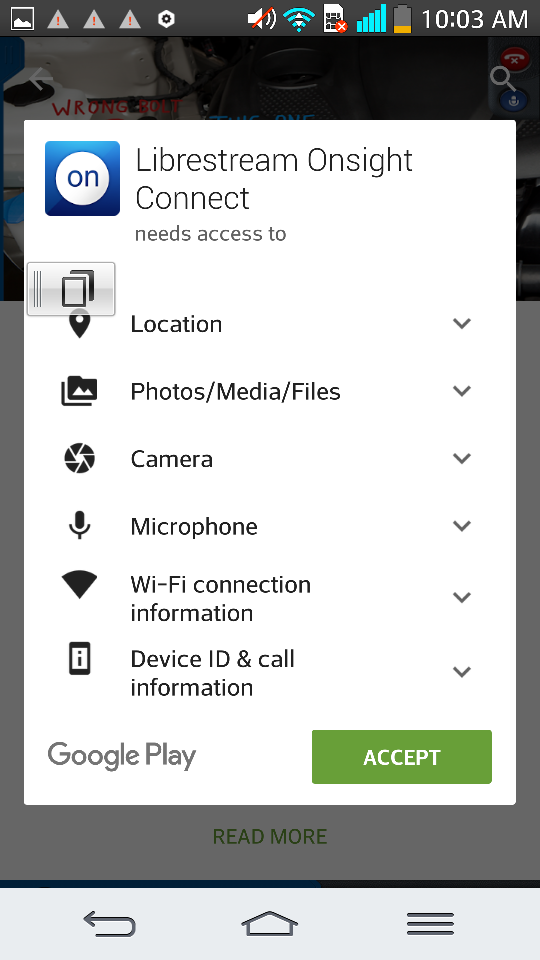Expand the Photos/Media/Files permission chevron
This screenshot has width=540, height=960.
462,391
